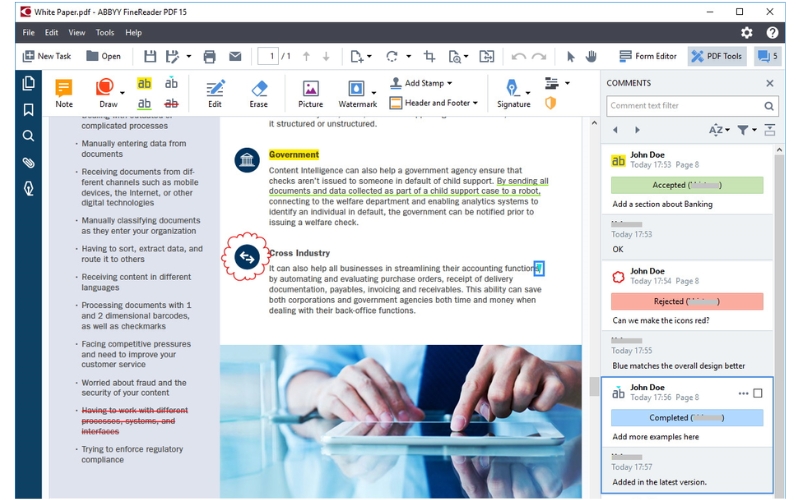Open the Digital Signatures sidebar panel
Screen dimensions: 800x500
(29, 189)
